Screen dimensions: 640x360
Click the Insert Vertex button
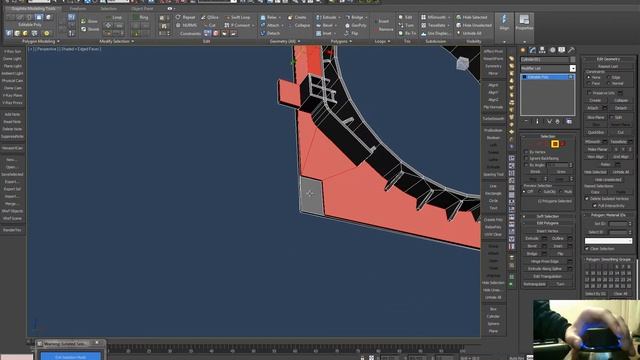coord(547,231)
